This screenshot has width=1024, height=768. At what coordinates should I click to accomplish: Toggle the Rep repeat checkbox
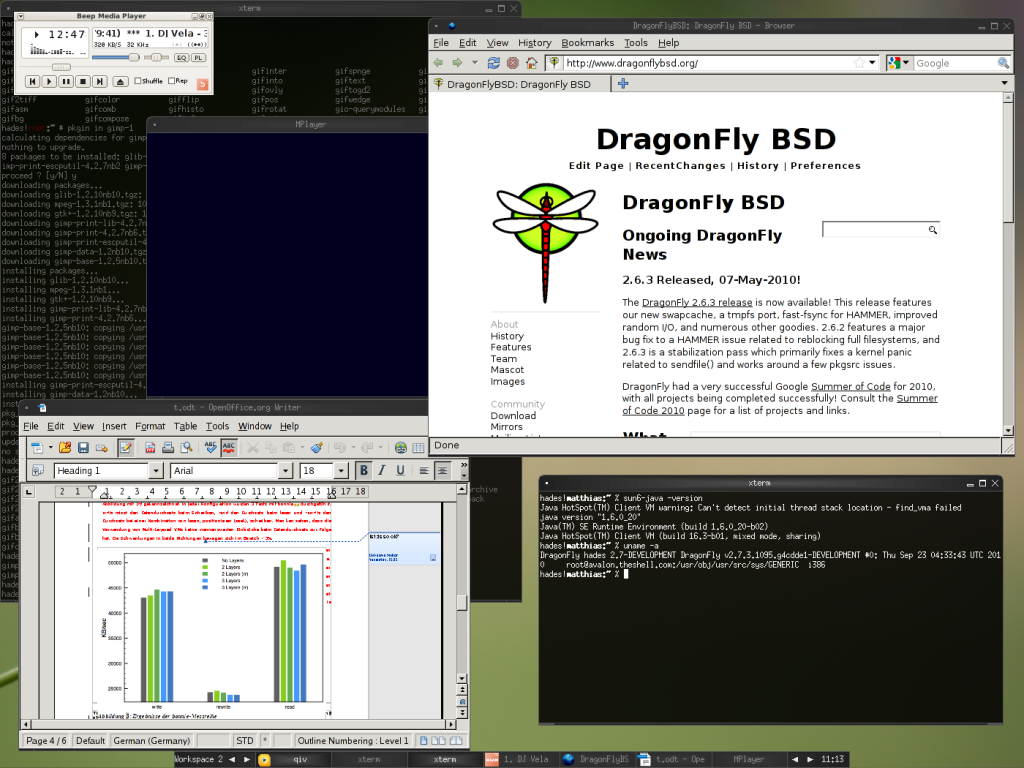[171, 81]
